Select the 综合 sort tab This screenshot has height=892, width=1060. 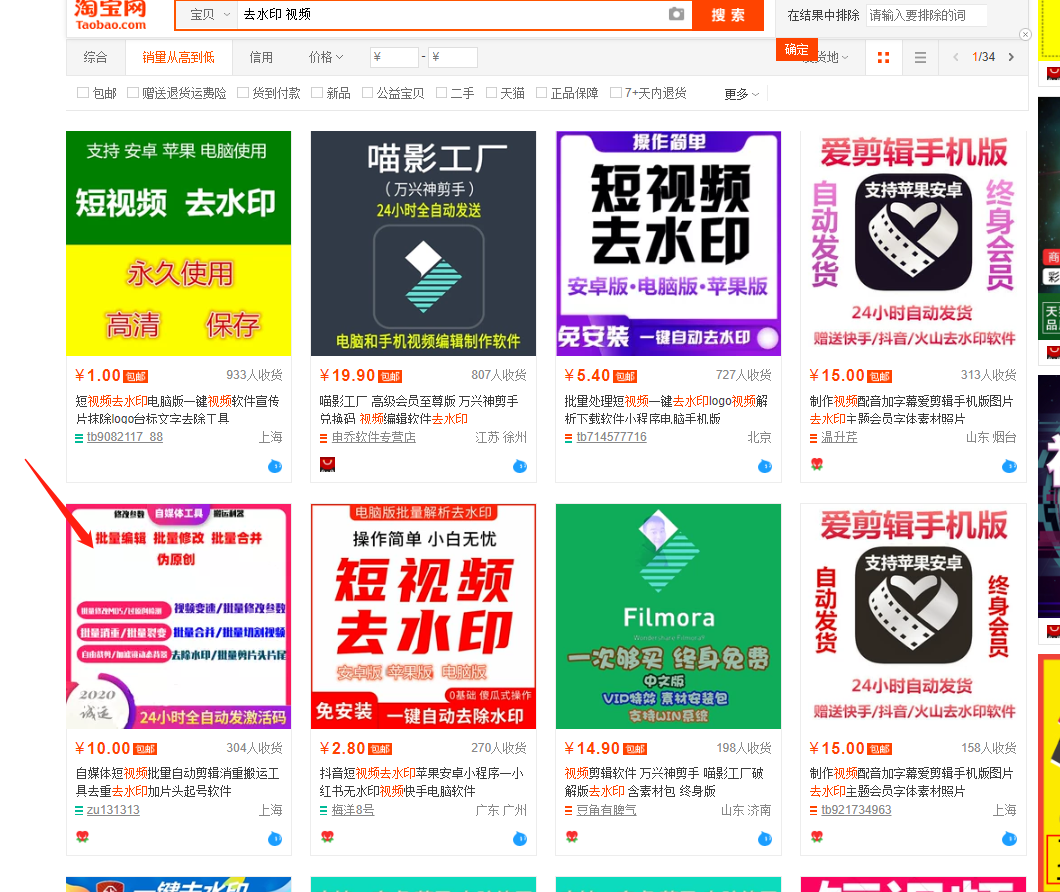click(x=95, y=57)
